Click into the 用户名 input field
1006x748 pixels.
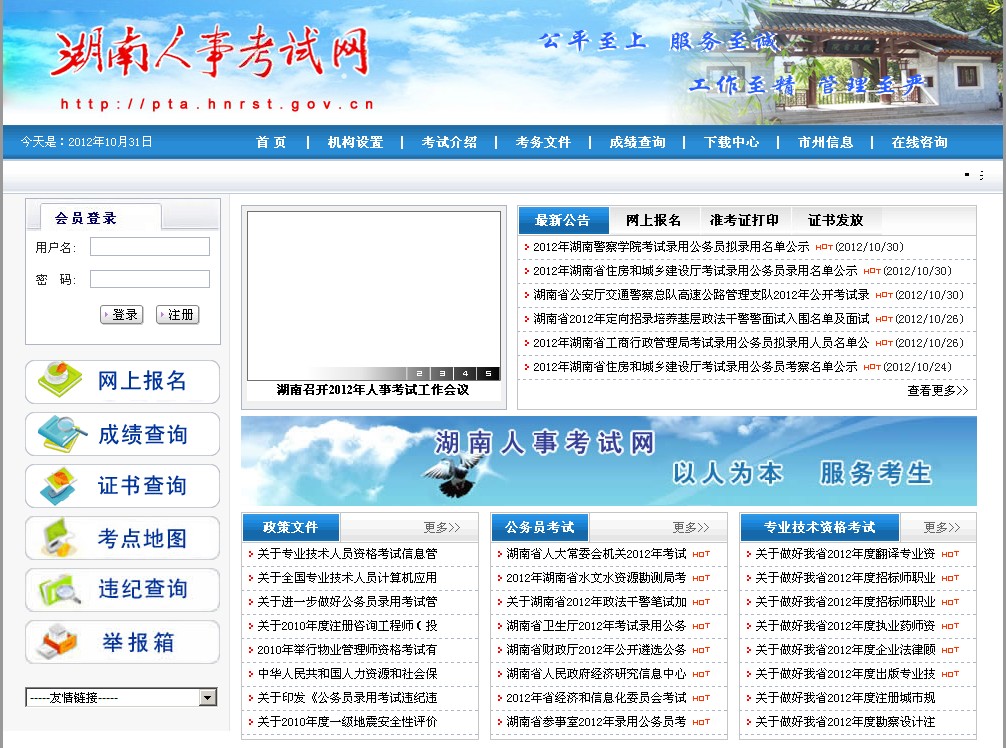(150, 246)
